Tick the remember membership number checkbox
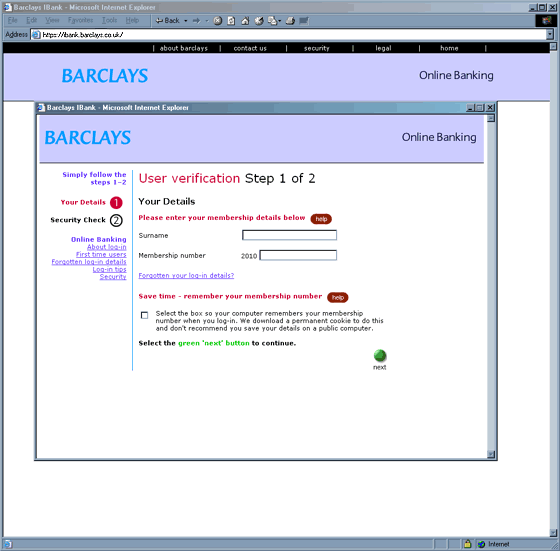The height and width of the screenshot is (551, 560). (144, 315)
